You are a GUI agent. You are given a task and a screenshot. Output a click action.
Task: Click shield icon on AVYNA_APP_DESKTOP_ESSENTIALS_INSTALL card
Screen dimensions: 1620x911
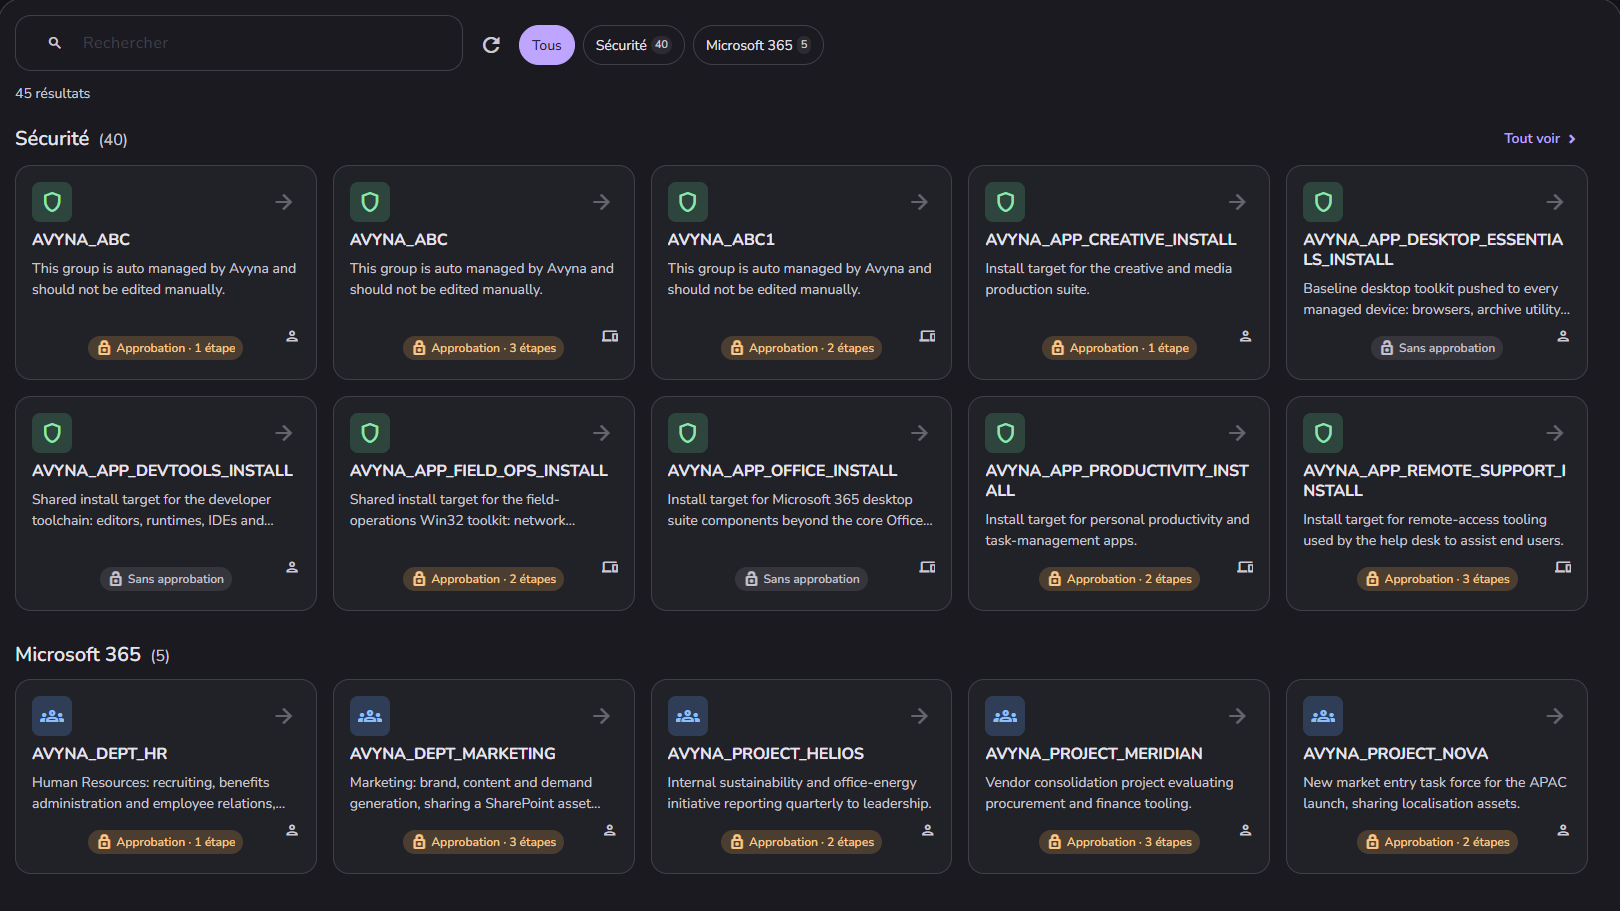[x=1323, y=202]
